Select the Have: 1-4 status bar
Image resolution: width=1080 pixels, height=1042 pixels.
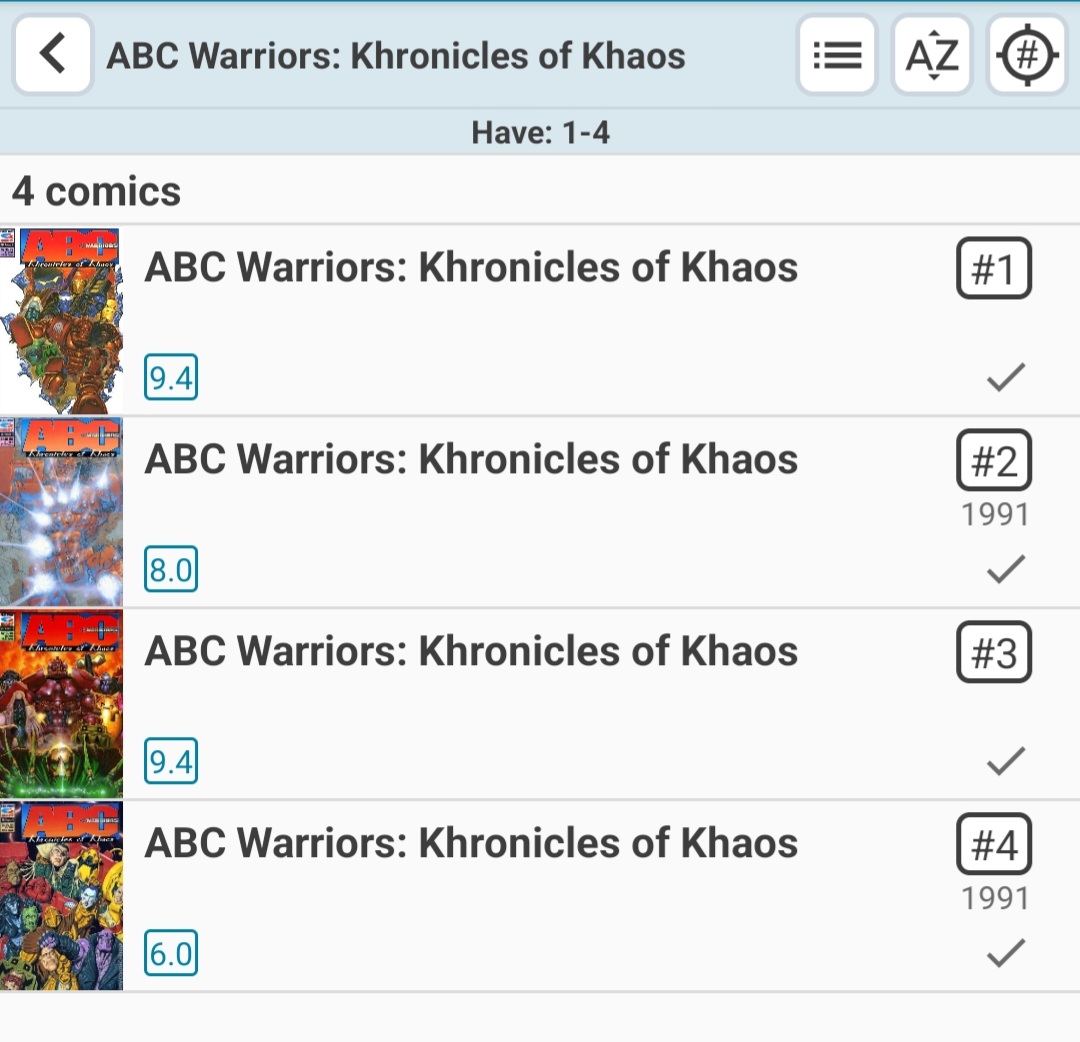click(x=540, y=132)
